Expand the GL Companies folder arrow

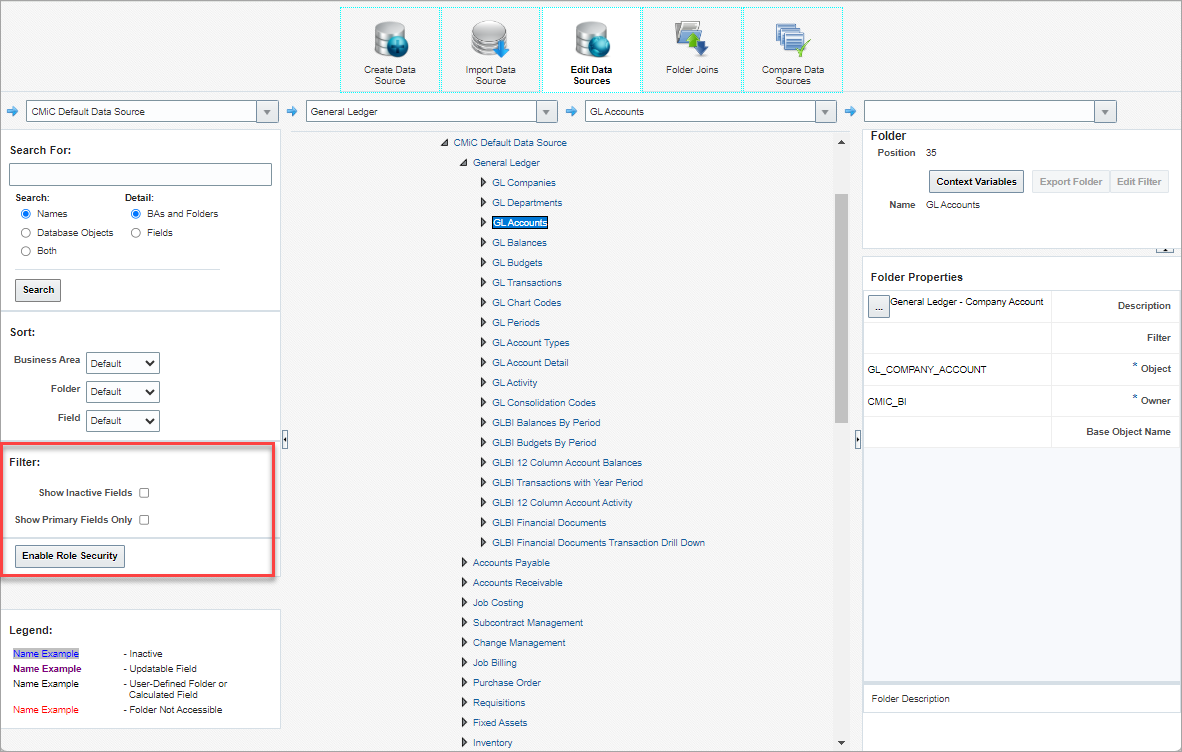click(483, 182)
